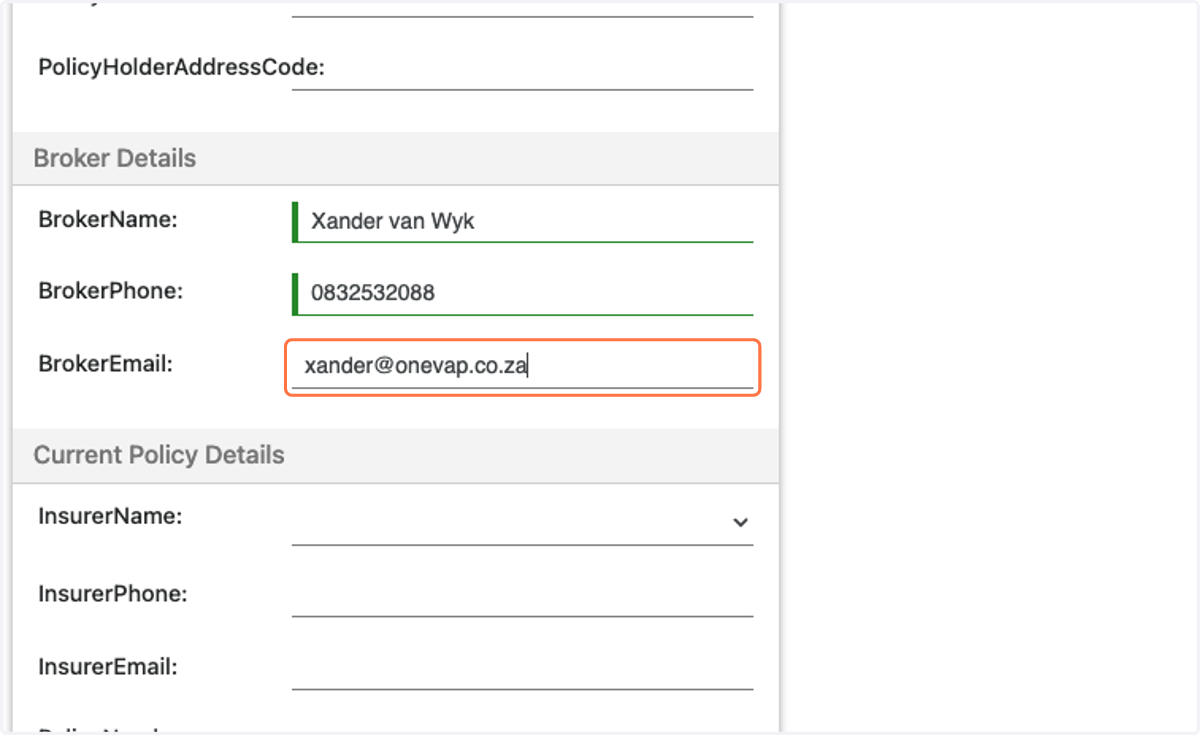Click the Broker Details section header
The width and height of the screenshot is (1200, 735).
(395, 159)
